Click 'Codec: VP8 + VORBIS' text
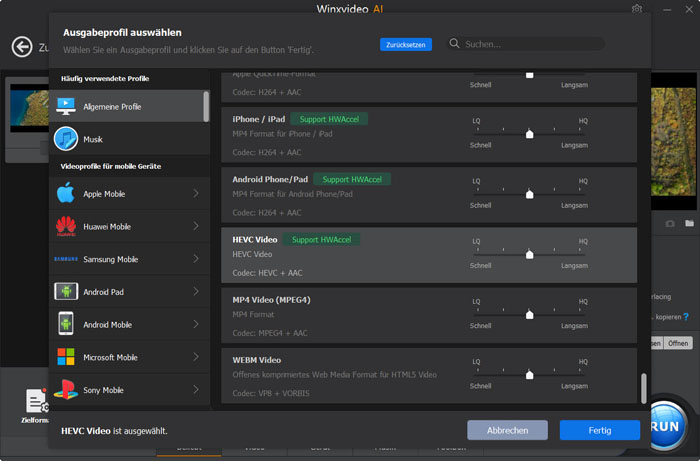 point(271,393)
